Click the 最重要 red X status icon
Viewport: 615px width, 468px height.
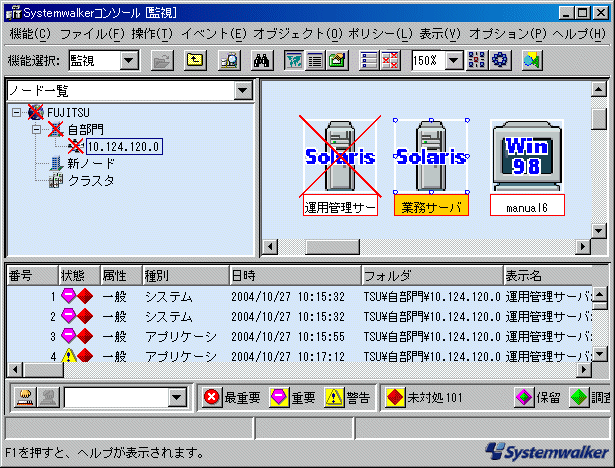pyautogui.click(x=211, y=397)
